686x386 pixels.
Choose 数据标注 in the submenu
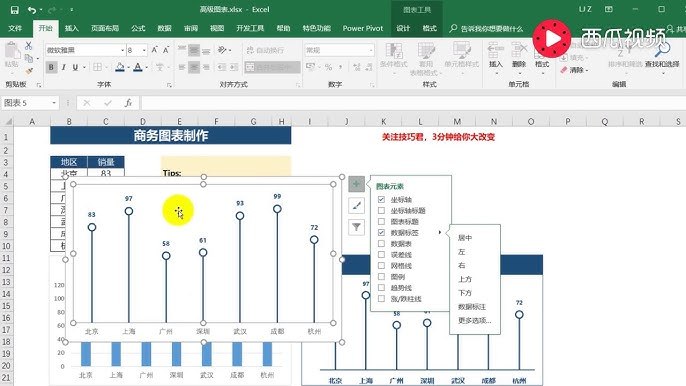[472, 307]
